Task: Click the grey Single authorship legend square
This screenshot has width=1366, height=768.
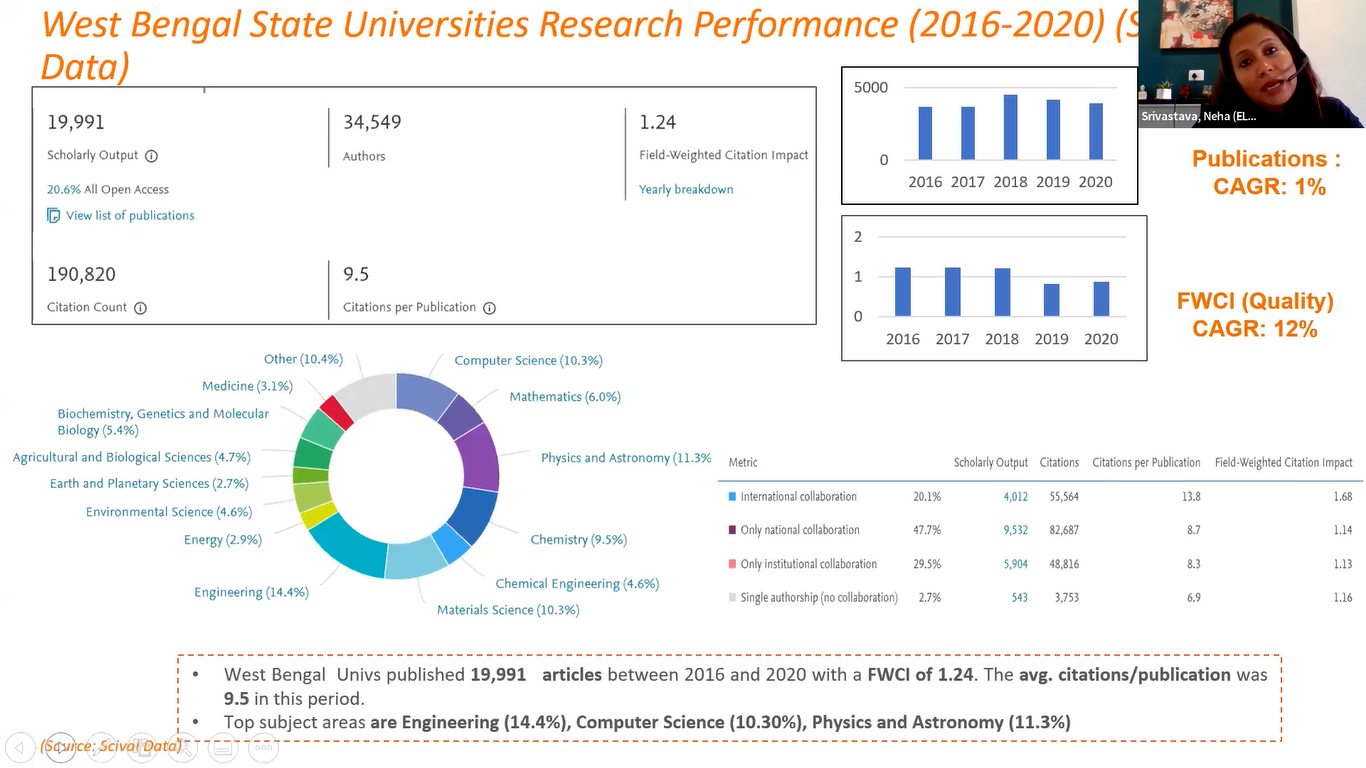Action: (x=733, y=598)
